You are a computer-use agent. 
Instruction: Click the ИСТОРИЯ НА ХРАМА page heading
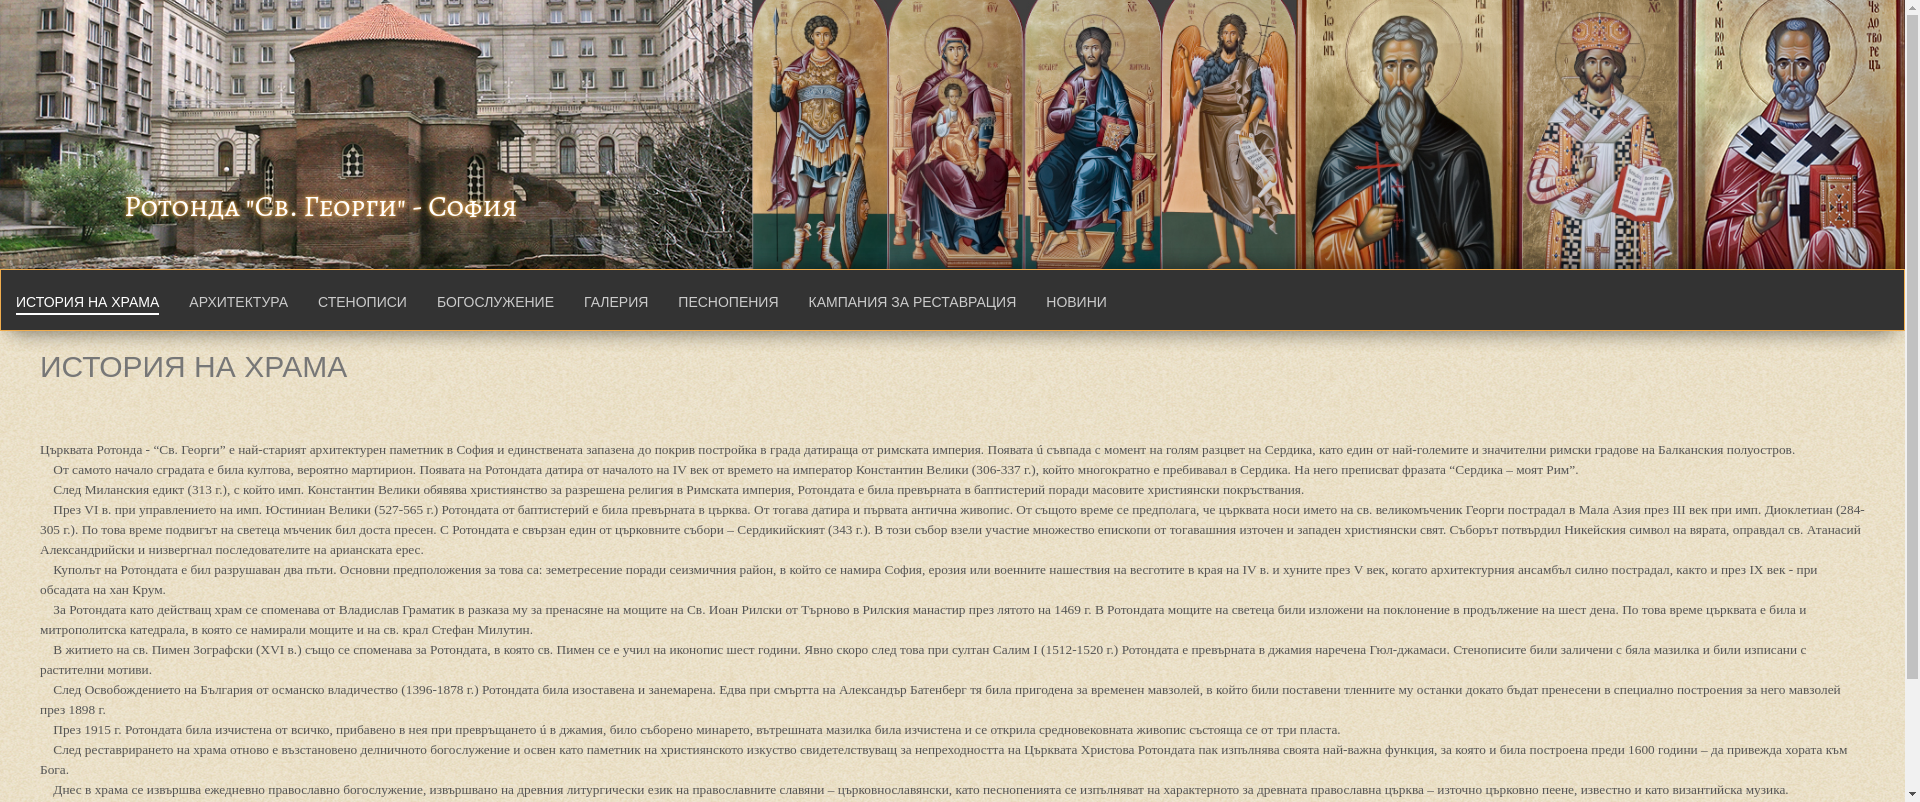[x=194, y=367]
